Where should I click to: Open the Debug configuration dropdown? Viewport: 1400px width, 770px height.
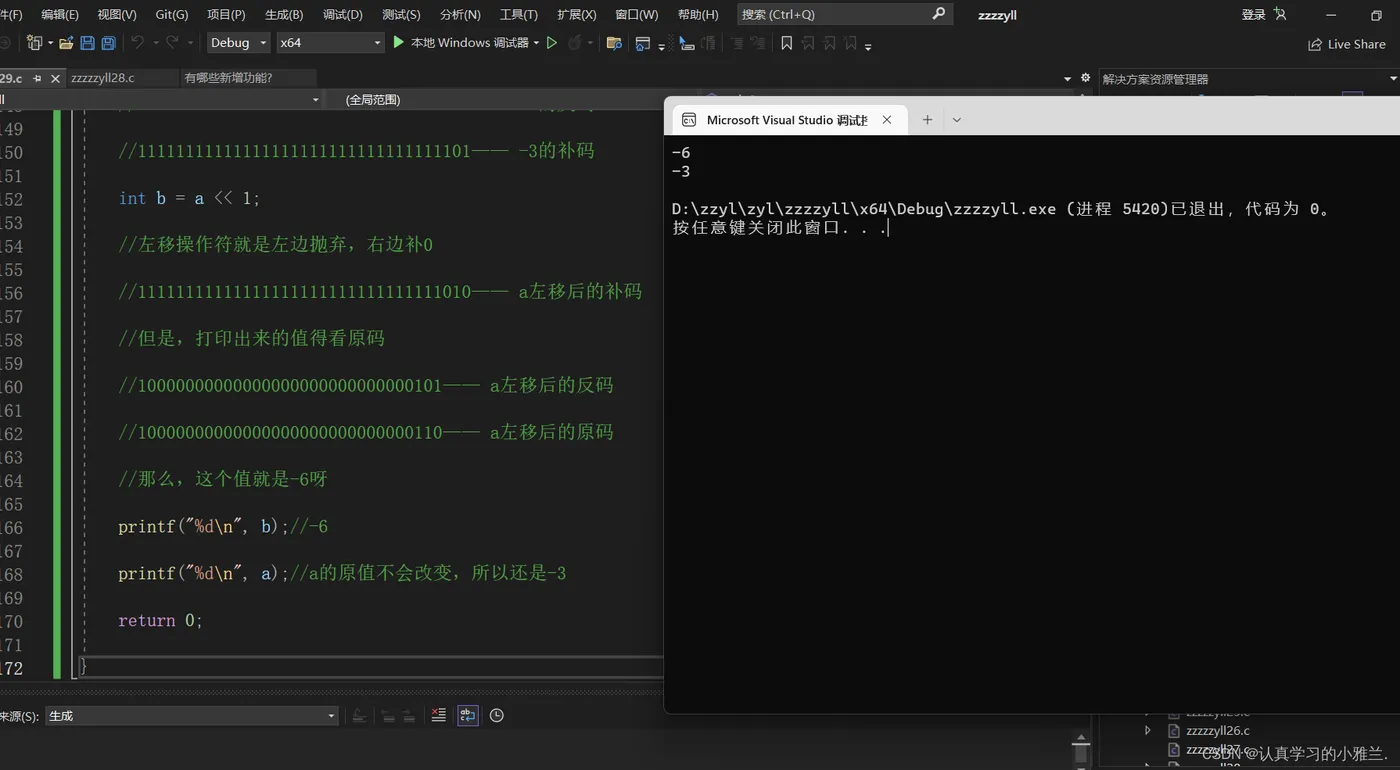238,43
